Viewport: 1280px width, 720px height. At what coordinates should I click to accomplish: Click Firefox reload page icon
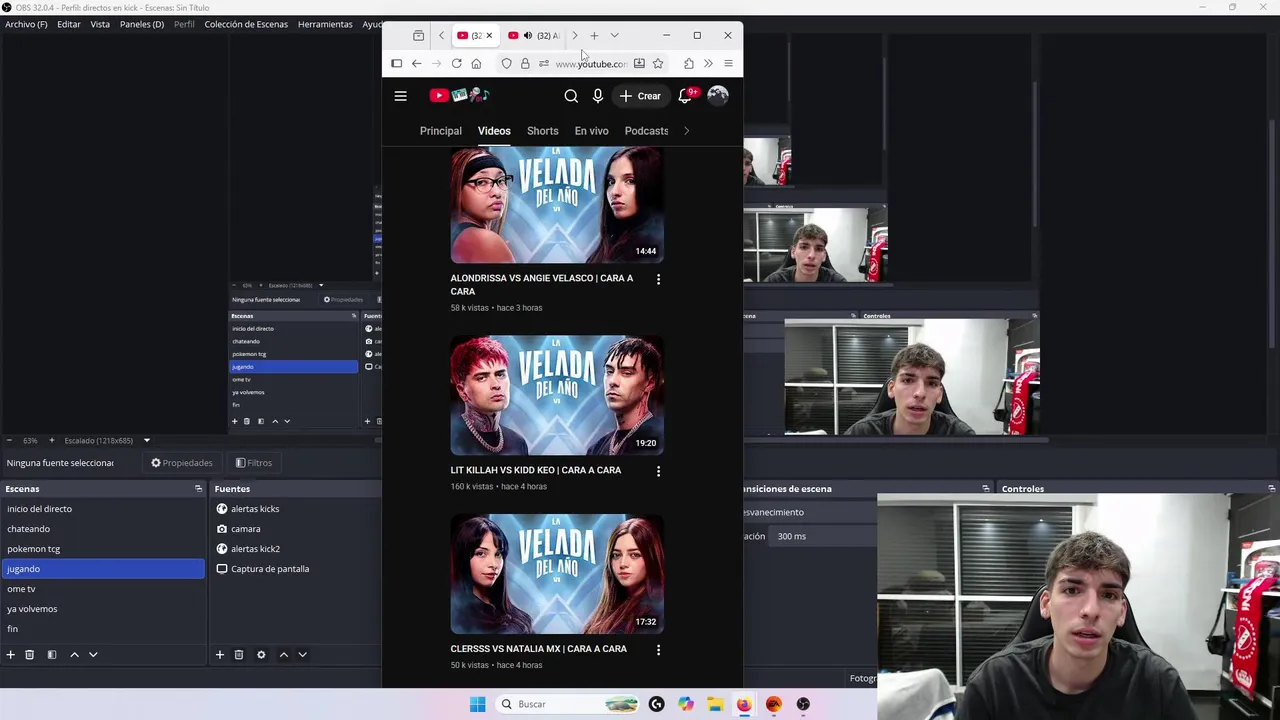click(456, 64)
